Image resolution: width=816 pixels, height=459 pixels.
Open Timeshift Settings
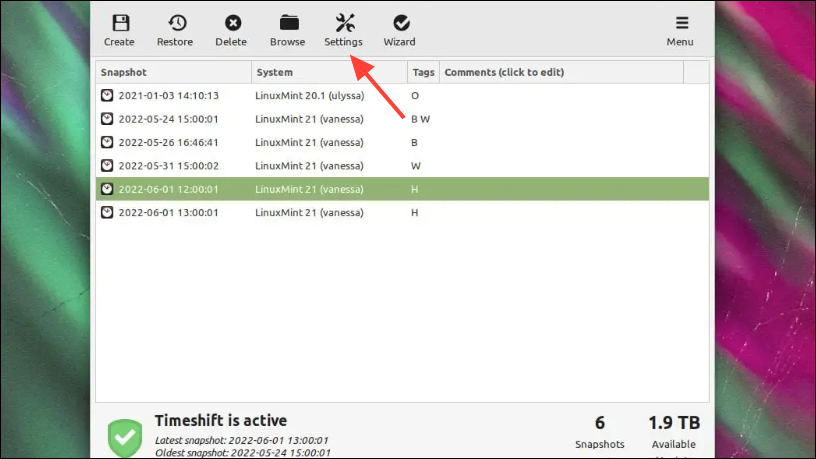pos(343,30)
